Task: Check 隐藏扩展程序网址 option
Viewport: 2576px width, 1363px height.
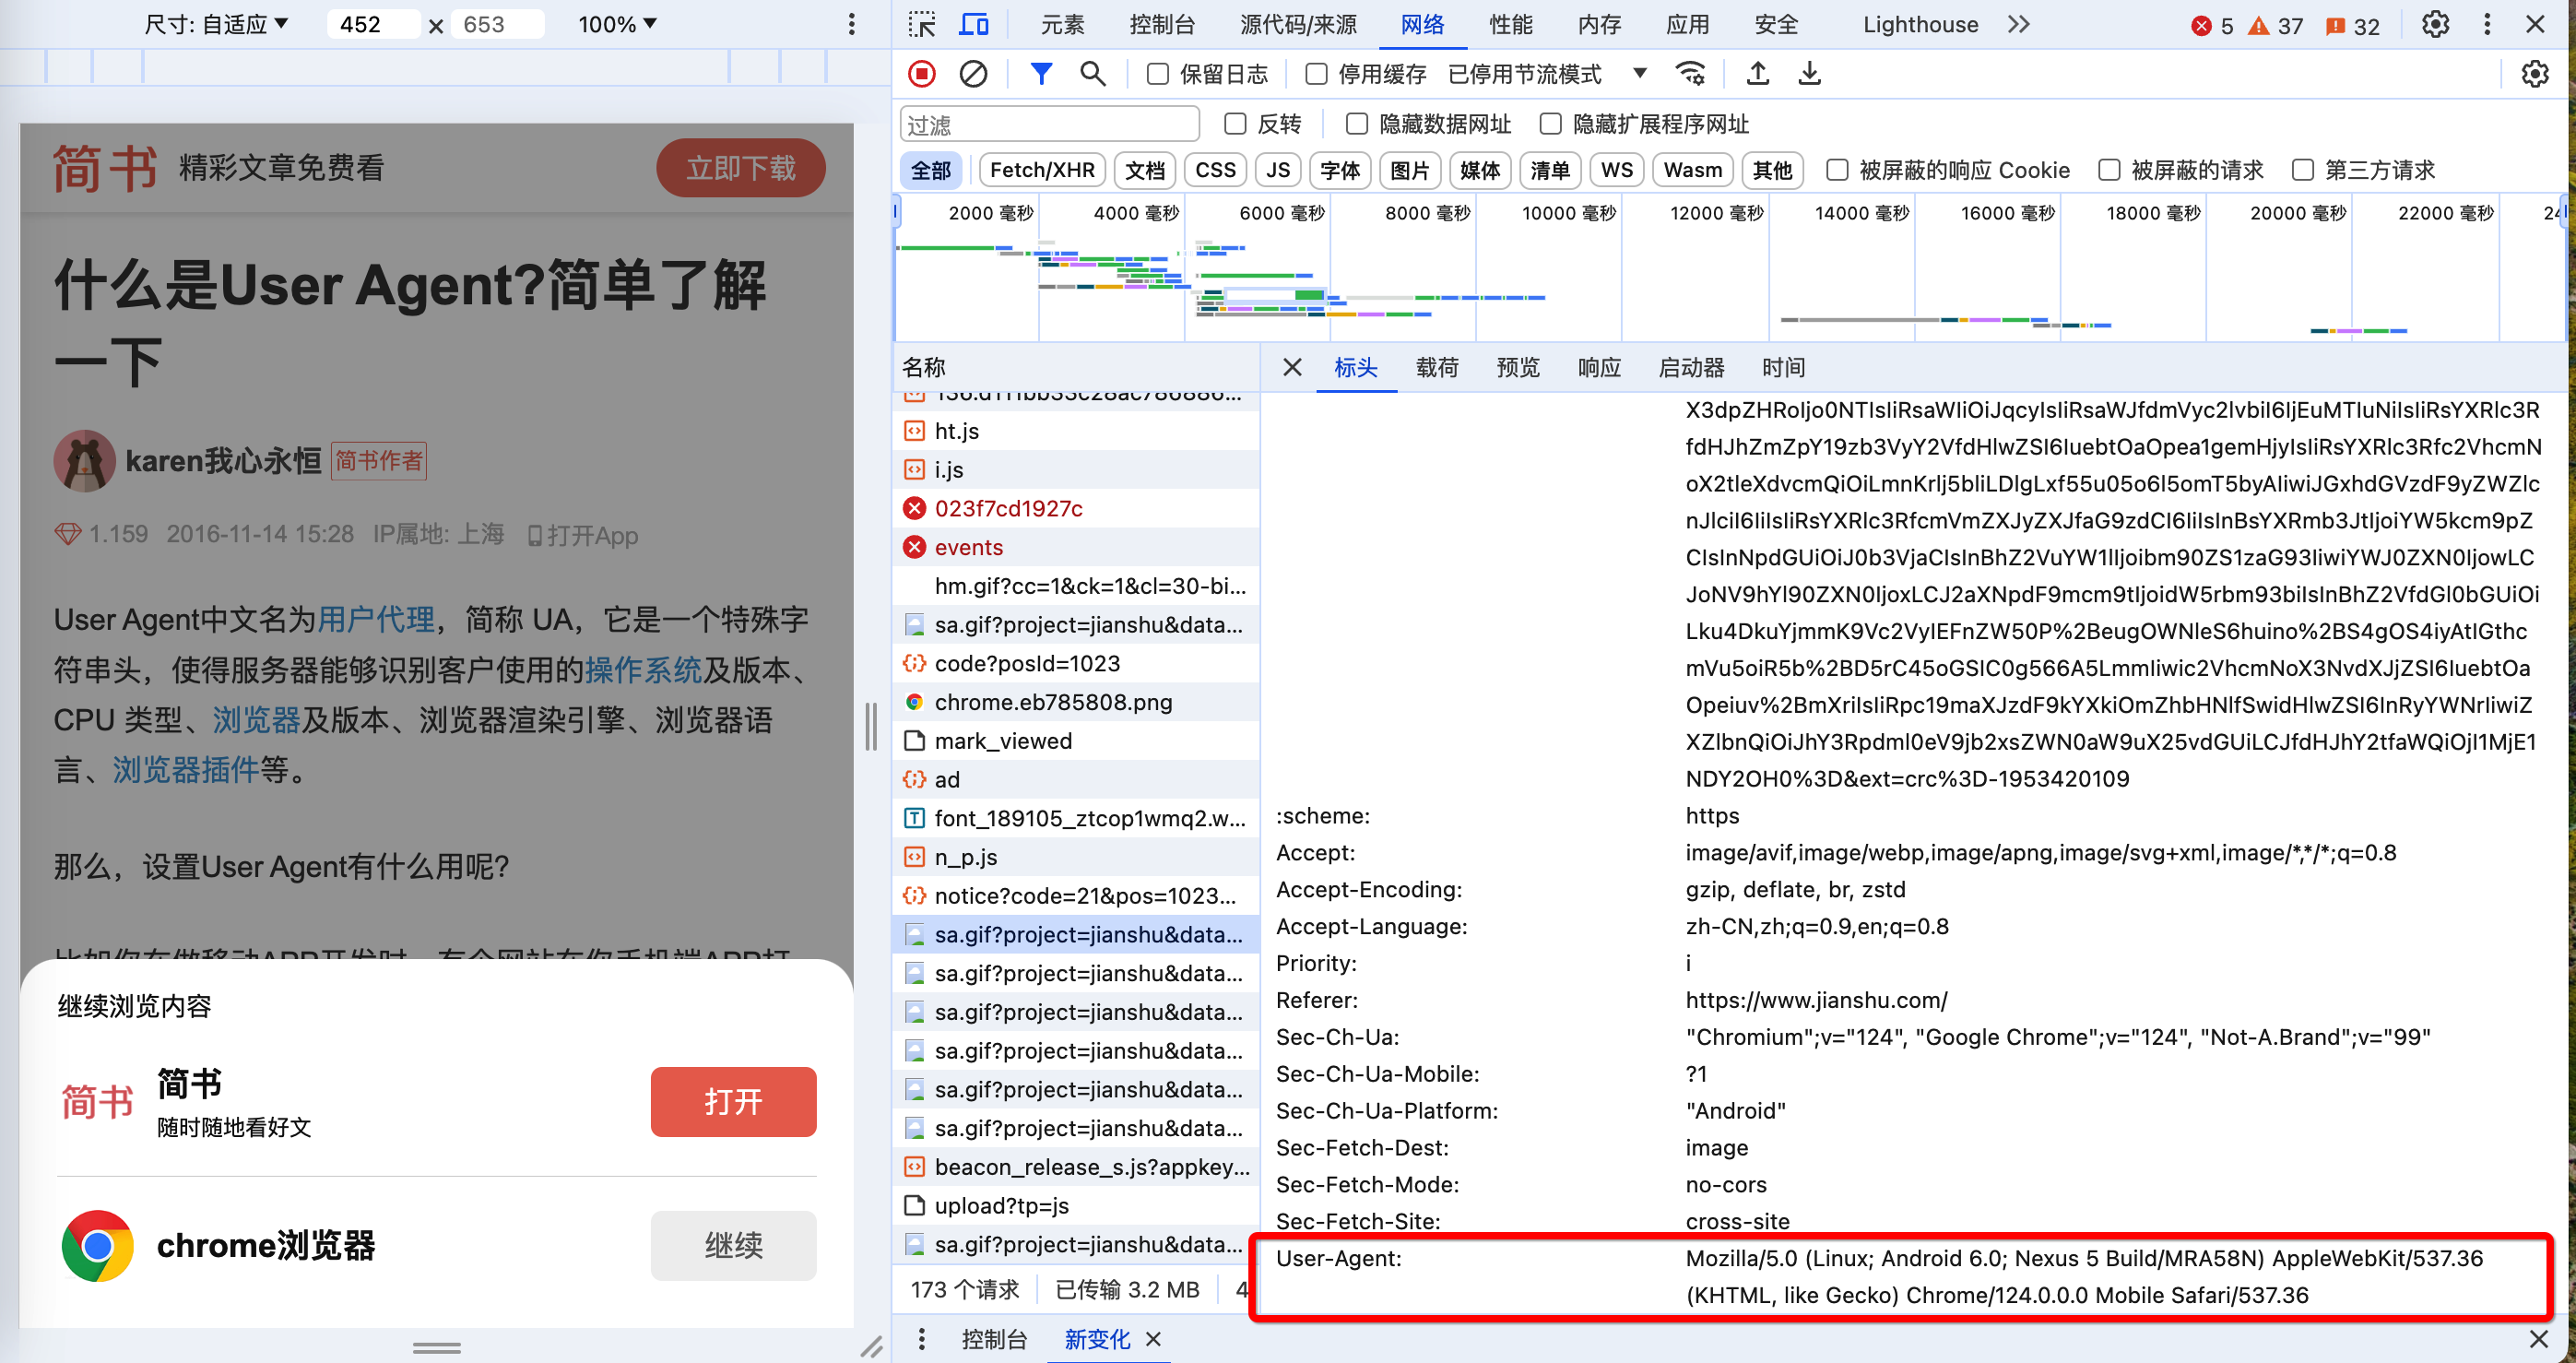Action: [x=1550, y=124]
